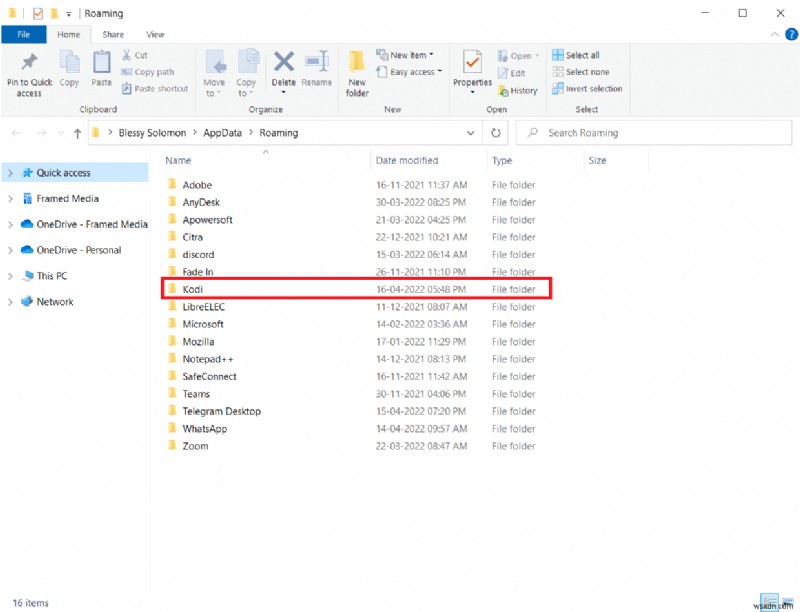The image size is (800, 612).
Task: Click the title bar properties checkmark icon
Action: click(38, 13)
